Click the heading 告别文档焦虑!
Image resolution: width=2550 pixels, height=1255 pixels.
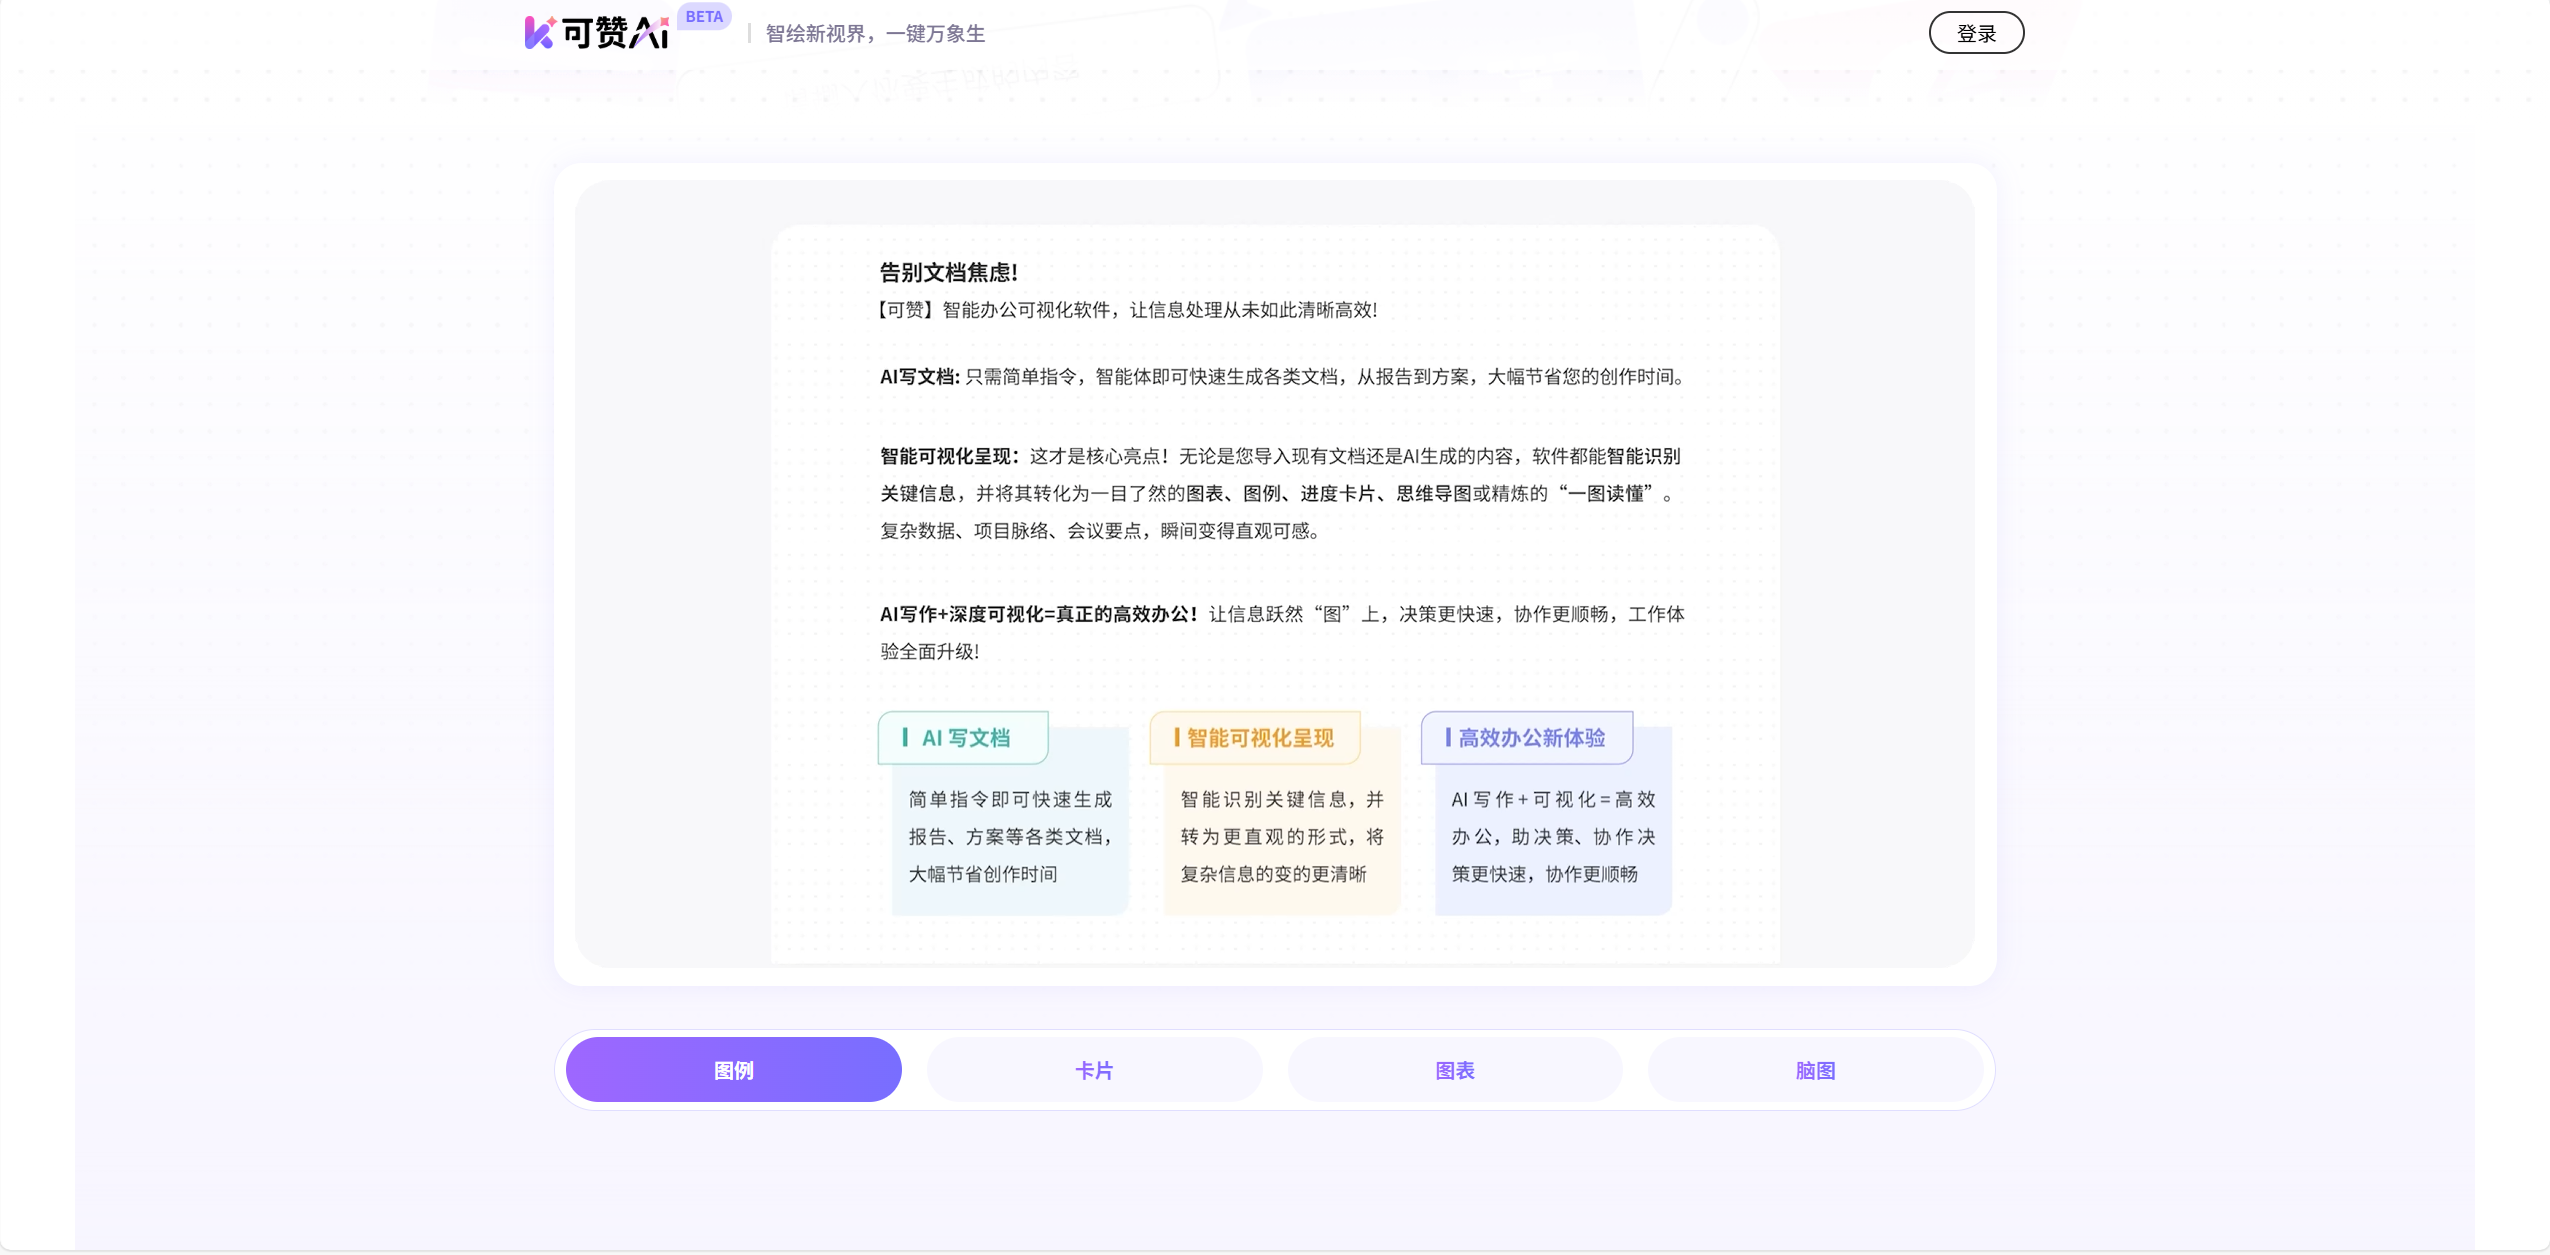tap(948, 272)
